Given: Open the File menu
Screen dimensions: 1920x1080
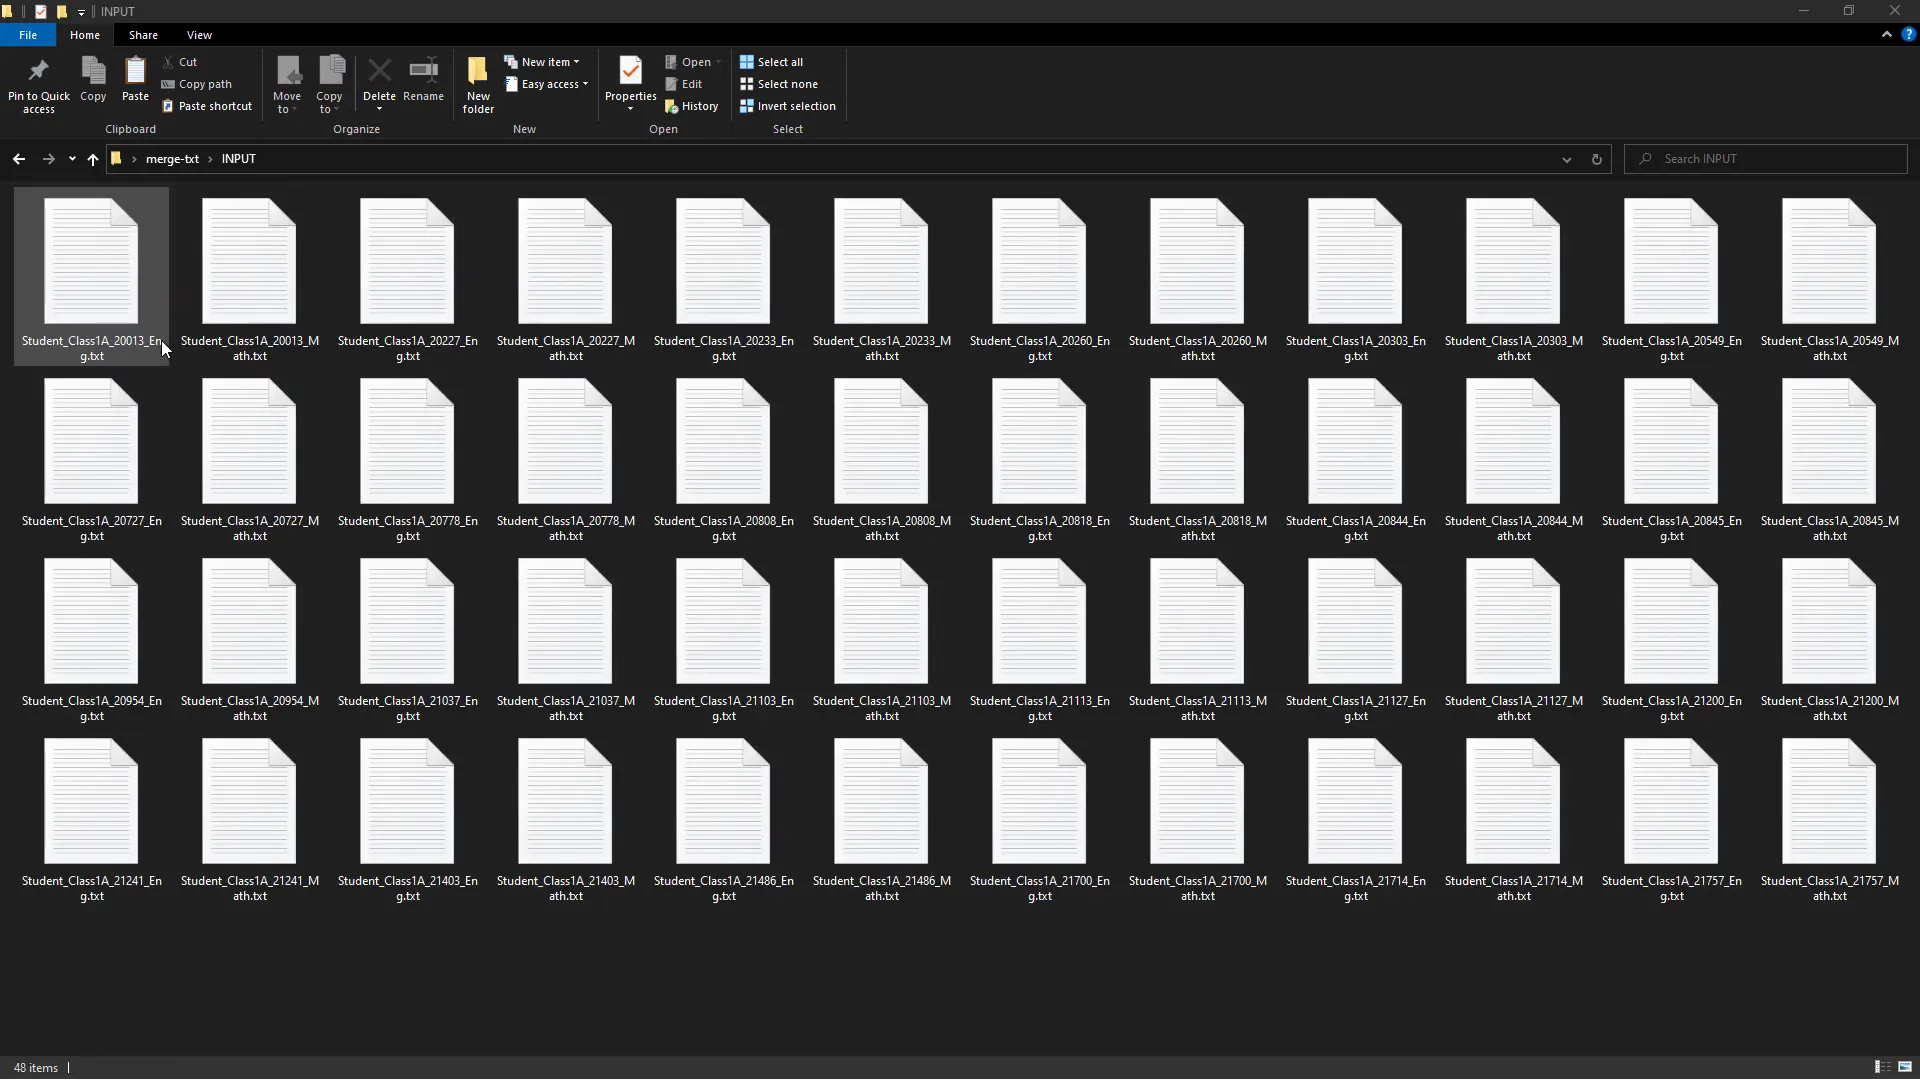Looking at the screenshot, I should (28, 35).
